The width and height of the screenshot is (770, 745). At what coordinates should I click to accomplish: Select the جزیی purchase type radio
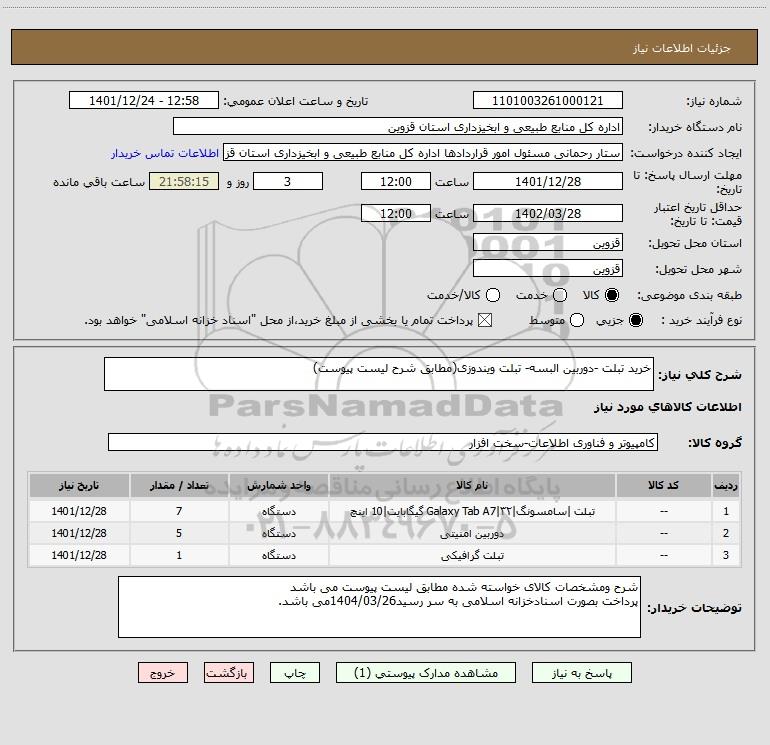[x=636, y=321]
